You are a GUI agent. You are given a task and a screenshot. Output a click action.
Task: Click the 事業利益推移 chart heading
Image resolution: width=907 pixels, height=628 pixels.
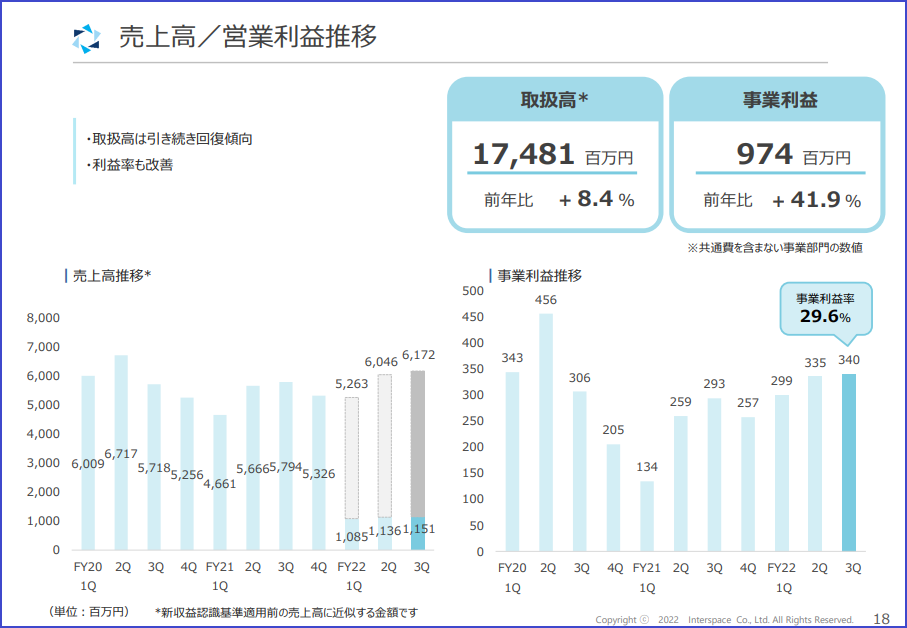[x=539, y=276]
